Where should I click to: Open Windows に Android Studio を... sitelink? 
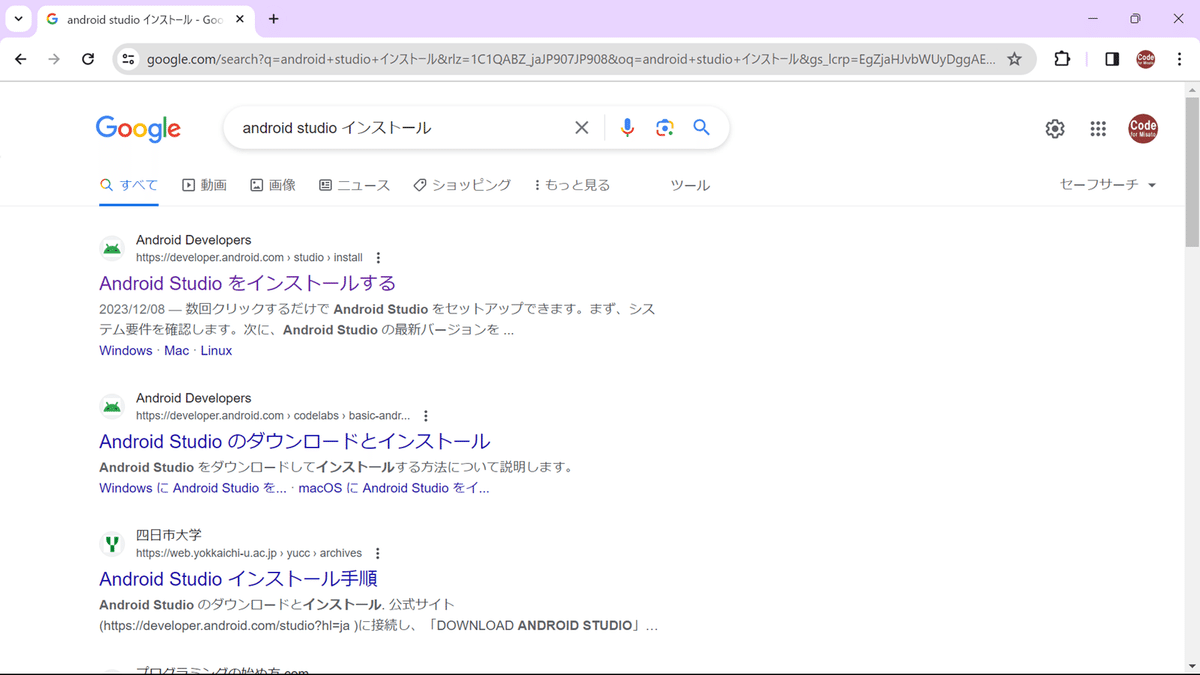click(x=193, y=488)
